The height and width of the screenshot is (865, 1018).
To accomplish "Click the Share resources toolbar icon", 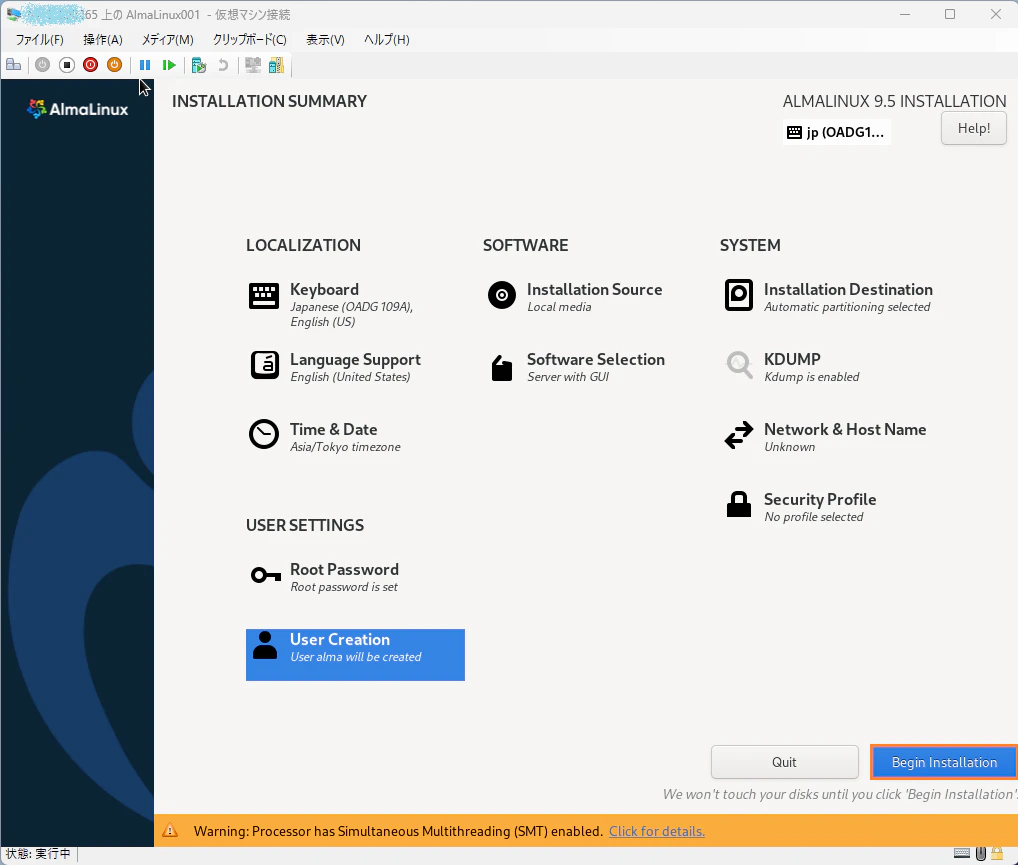I will point(277,65).
